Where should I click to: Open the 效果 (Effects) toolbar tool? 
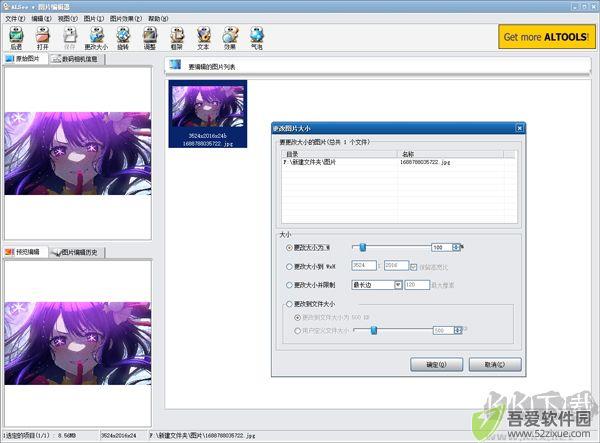(230, 38)
